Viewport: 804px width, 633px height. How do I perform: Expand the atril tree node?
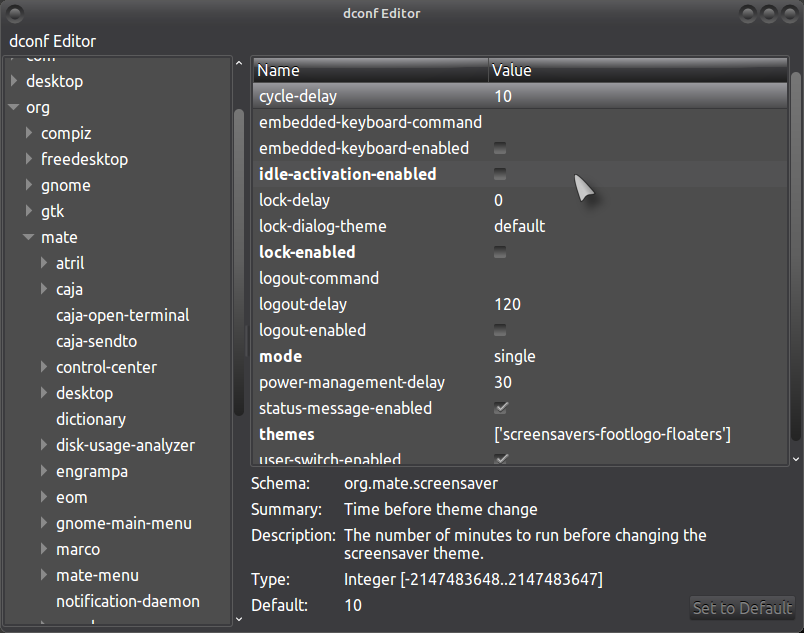44,263
